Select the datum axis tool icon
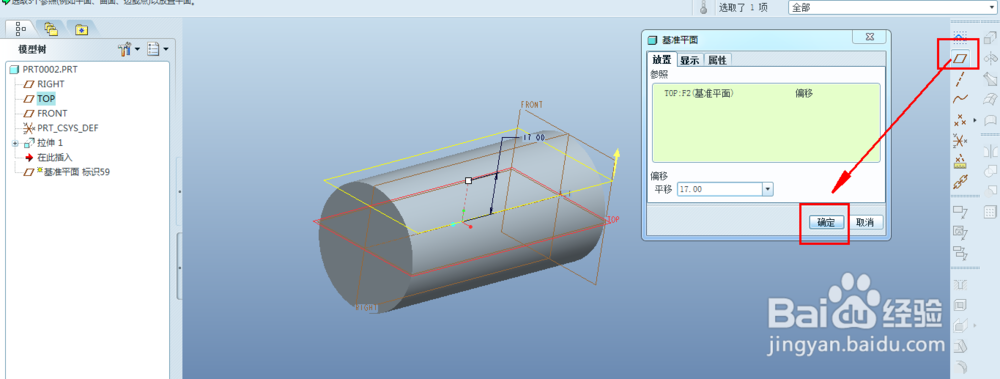This screenshot has height=379, width=1000. [x=960, y=79]
